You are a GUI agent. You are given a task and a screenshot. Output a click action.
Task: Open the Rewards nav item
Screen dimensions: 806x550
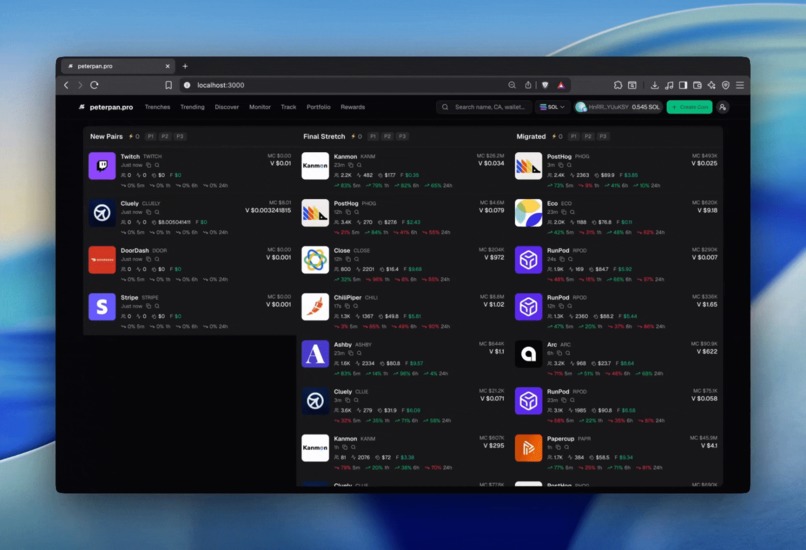pos(353,107)
